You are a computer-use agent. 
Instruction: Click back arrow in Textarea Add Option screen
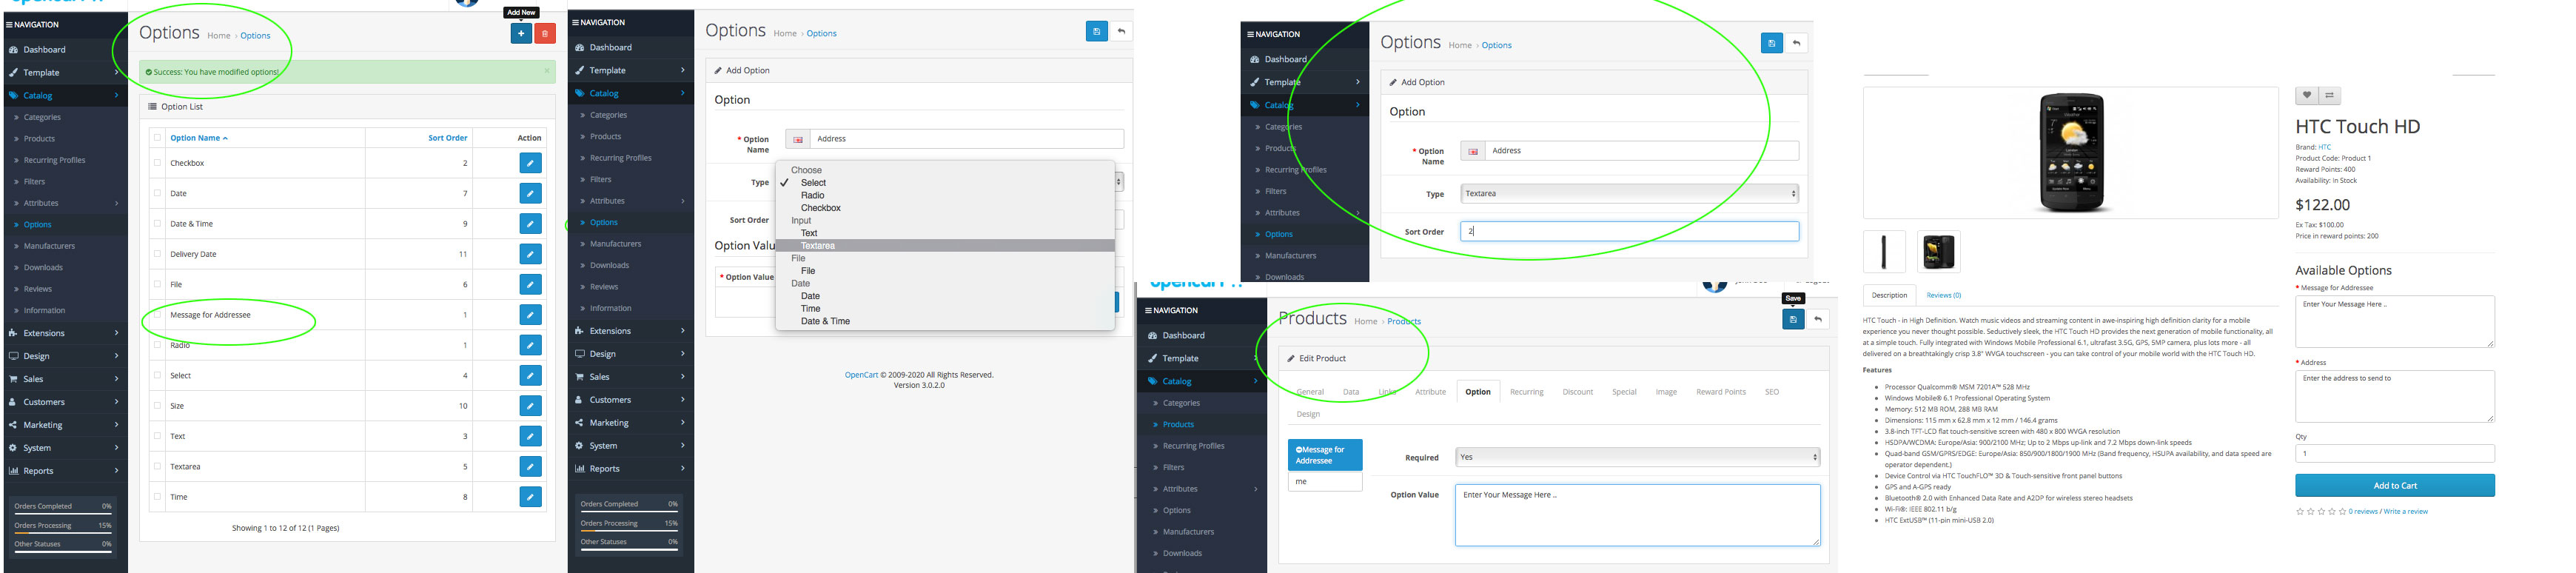click(x=1796, y=44)
